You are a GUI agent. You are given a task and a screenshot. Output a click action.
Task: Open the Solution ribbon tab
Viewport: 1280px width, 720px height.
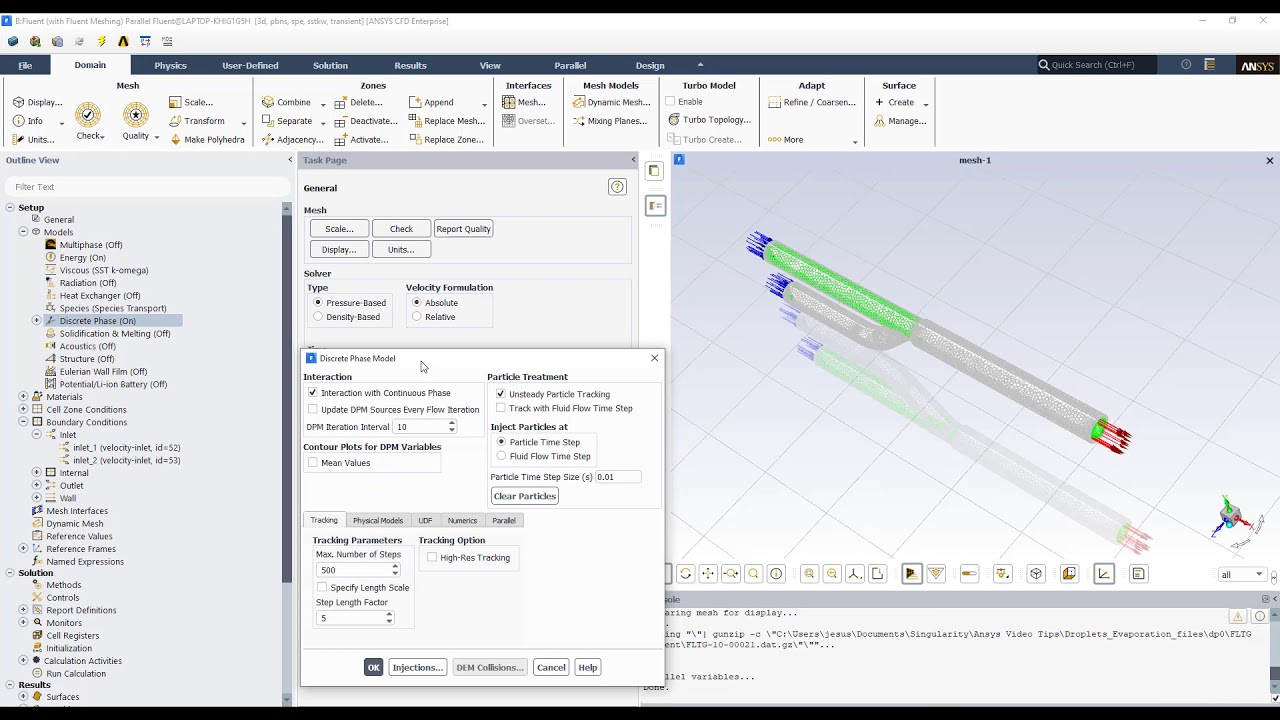click(x=330, y=65)
